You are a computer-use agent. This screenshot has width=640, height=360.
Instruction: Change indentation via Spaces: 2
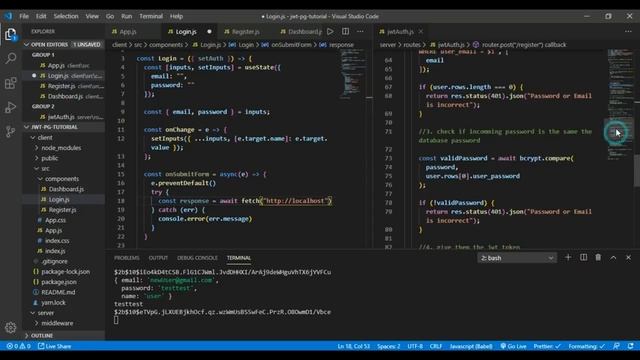pyautogui.click(x=389, y=346)
